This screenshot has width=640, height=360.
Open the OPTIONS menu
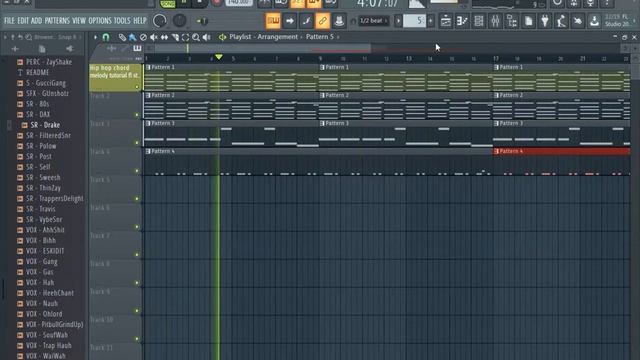(100, 20)
